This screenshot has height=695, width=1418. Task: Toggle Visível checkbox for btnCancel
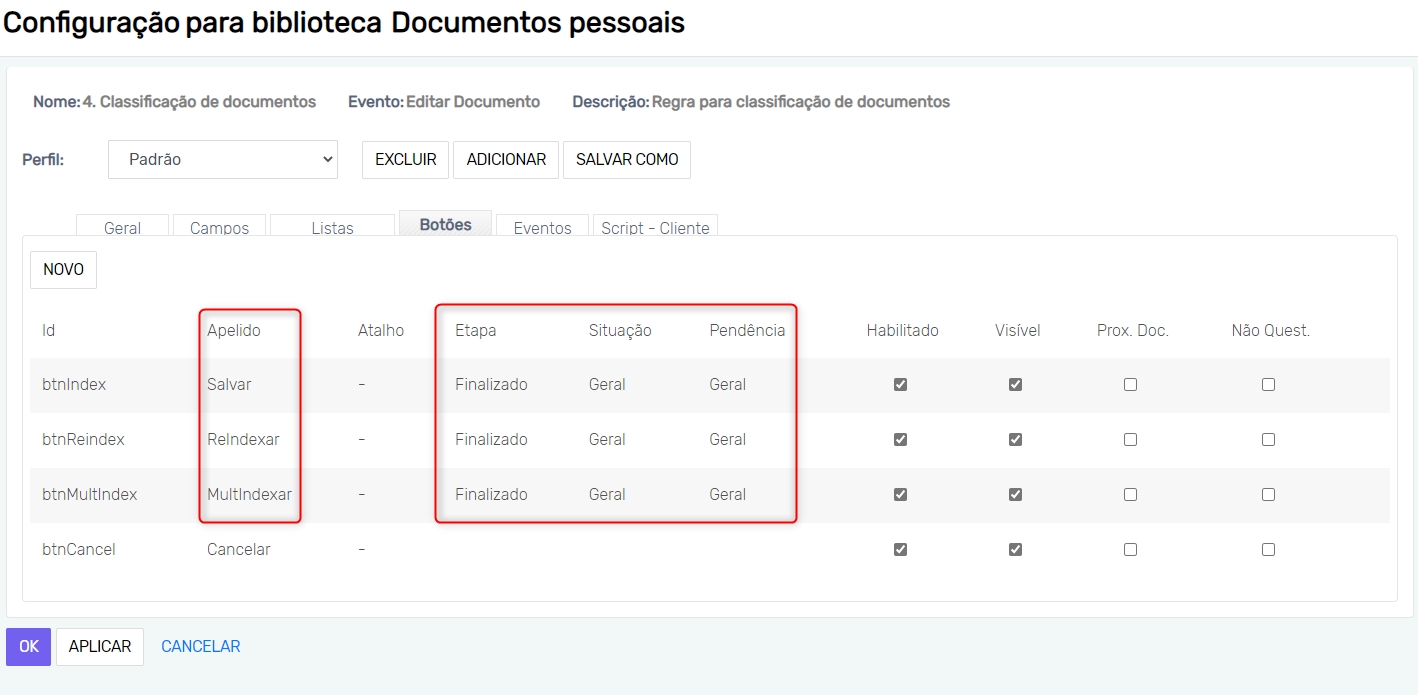point(1015,549)
